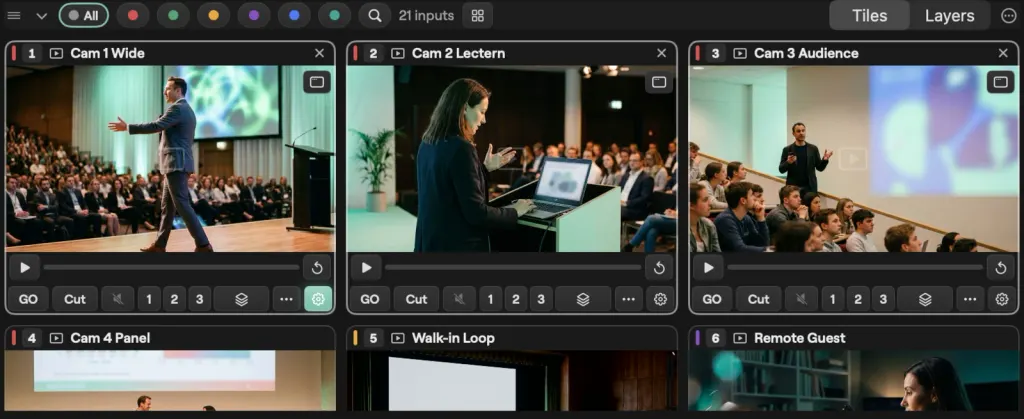1024x419 pixels.
Task: Click GO on Cam 2 Lectern
Action: [x=370, y=299]
